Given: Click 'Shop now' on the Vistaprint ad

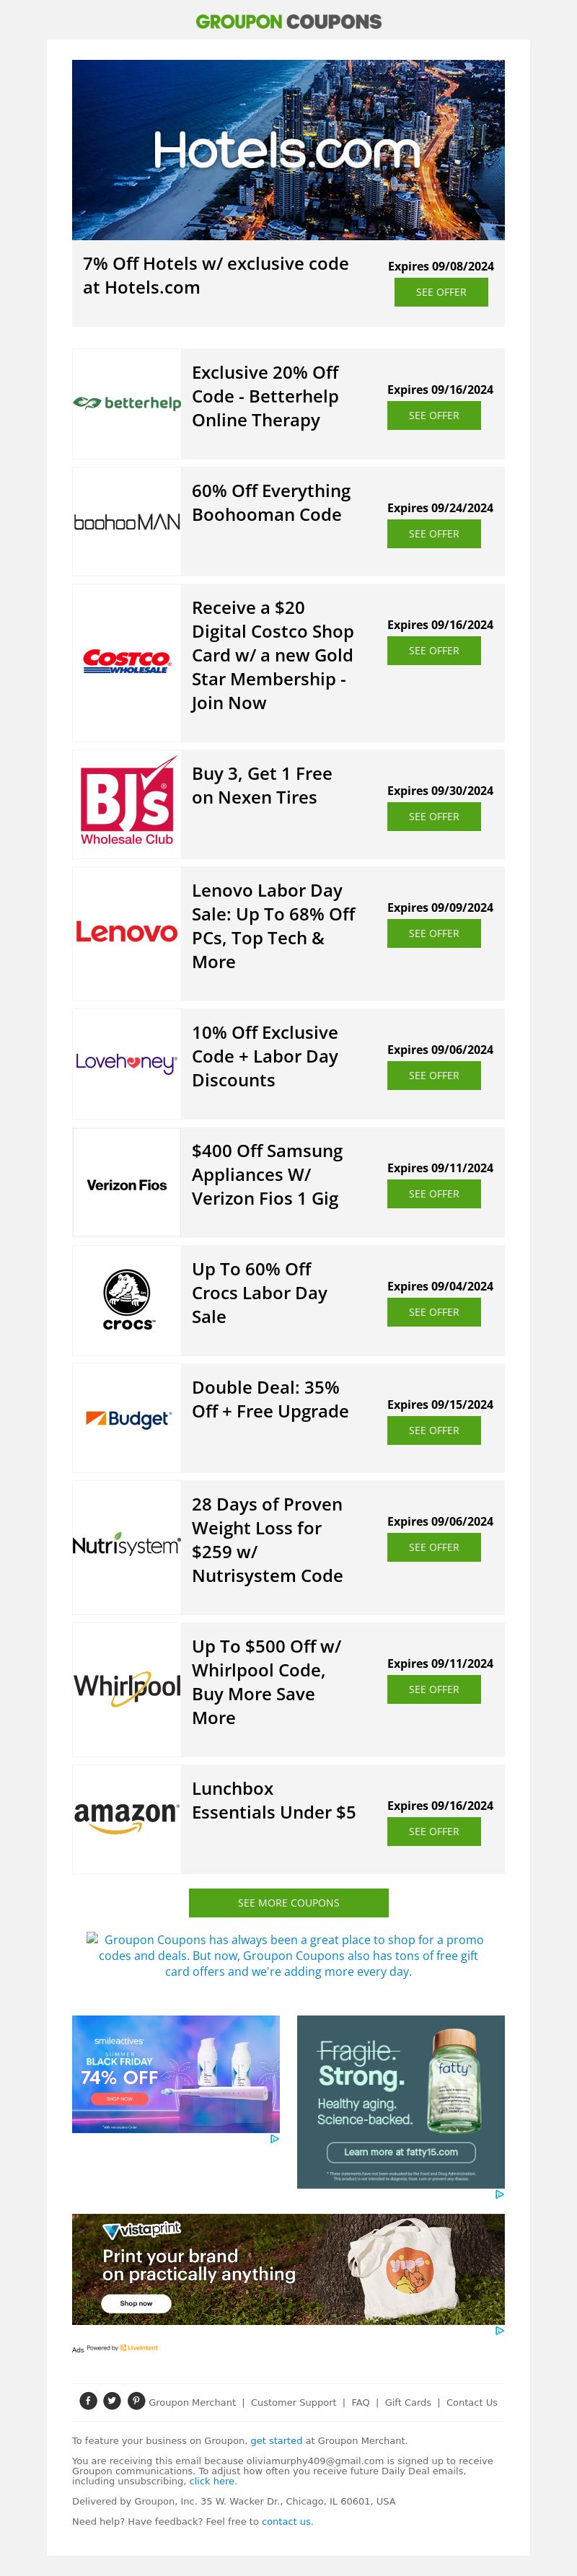Looking at the screenshot, I should coord(136,2303).
